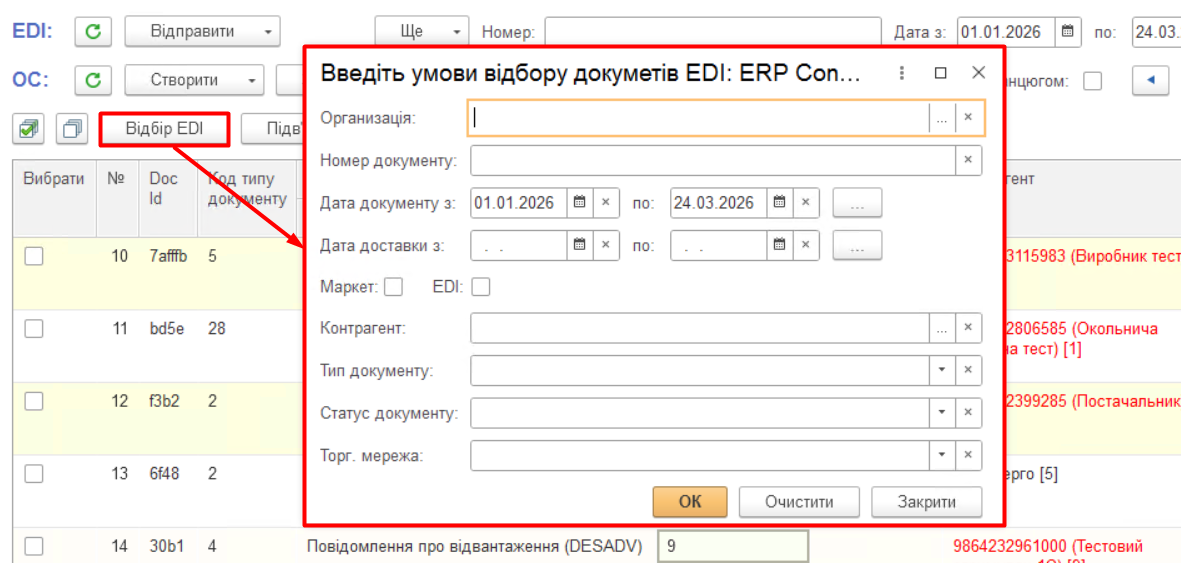Click the select-all checkmarks icon
The width and height of the screenshot is (1181, 563).
click(30, 129)
